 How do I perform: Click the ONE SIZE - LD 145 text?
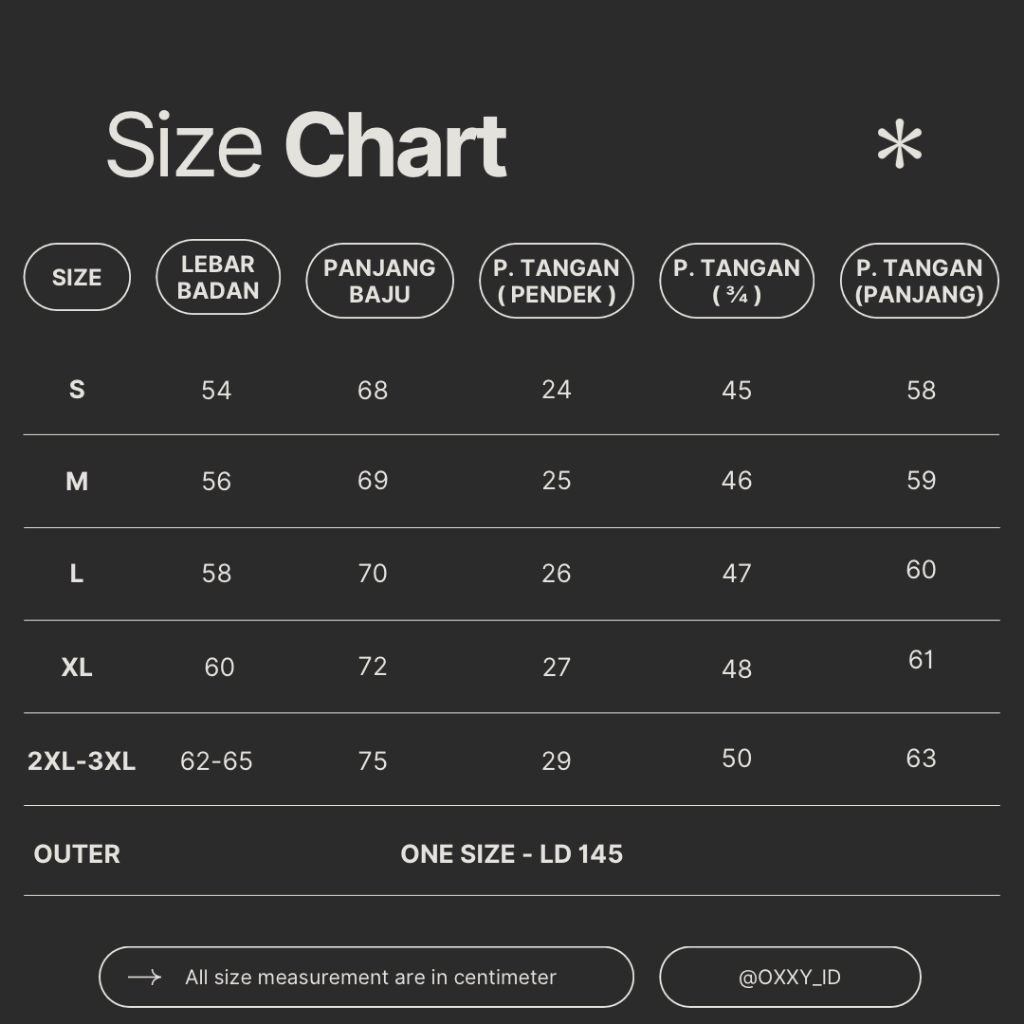511,854
